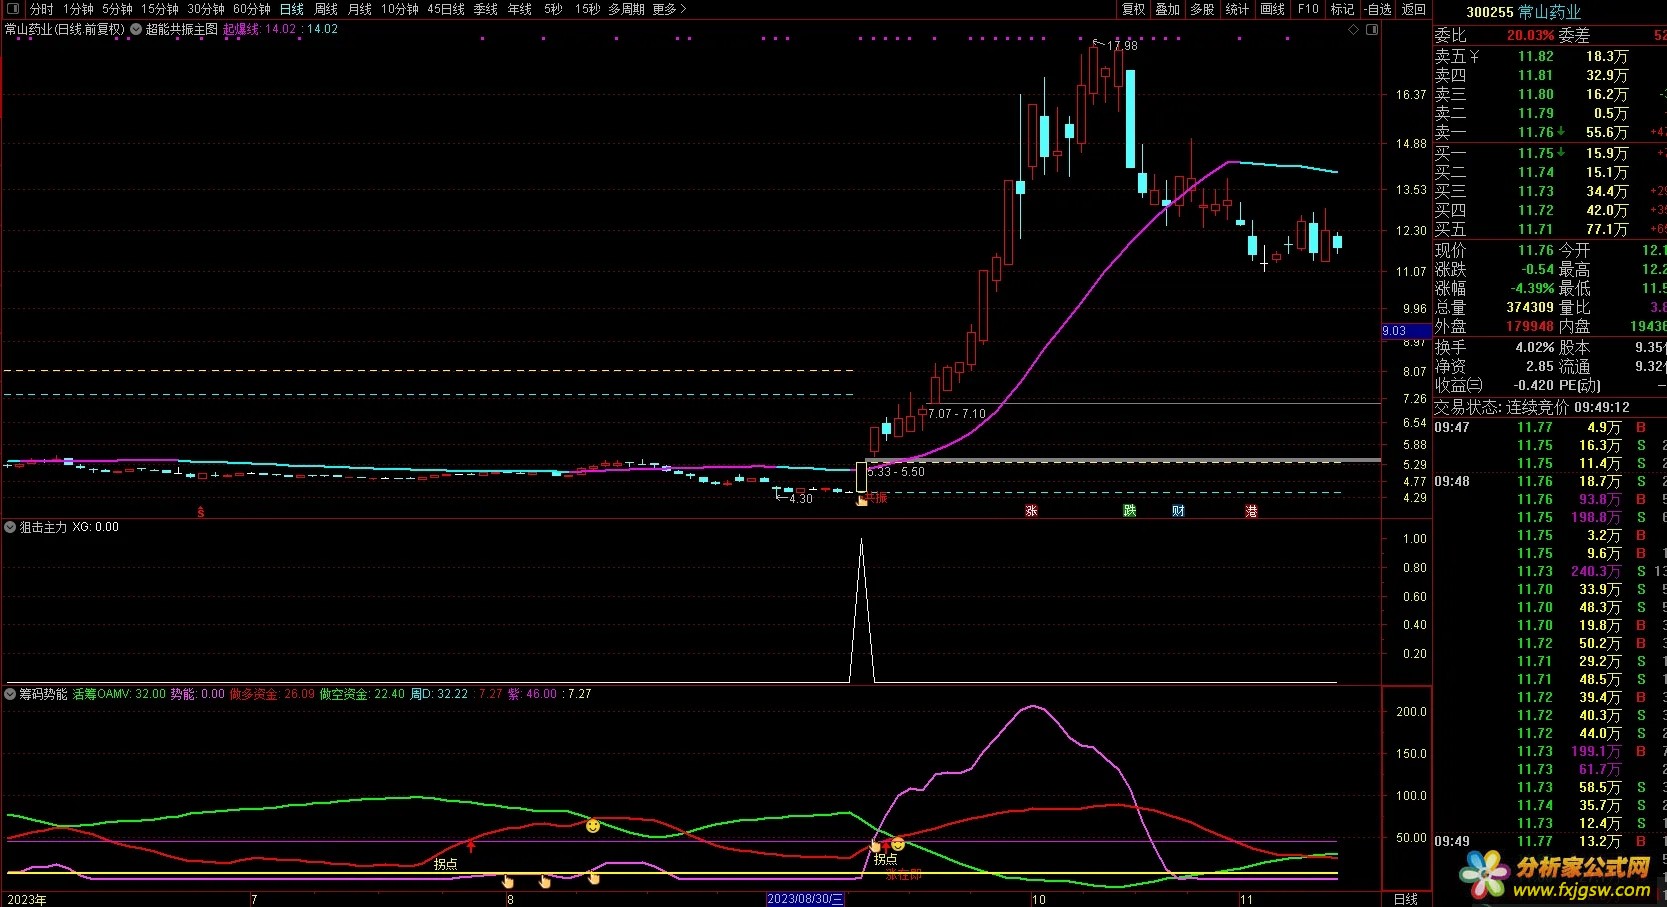Click the second pointing-hand signal icon
The height and width of the screenshot is (907, 1667).
pos(544,881)
